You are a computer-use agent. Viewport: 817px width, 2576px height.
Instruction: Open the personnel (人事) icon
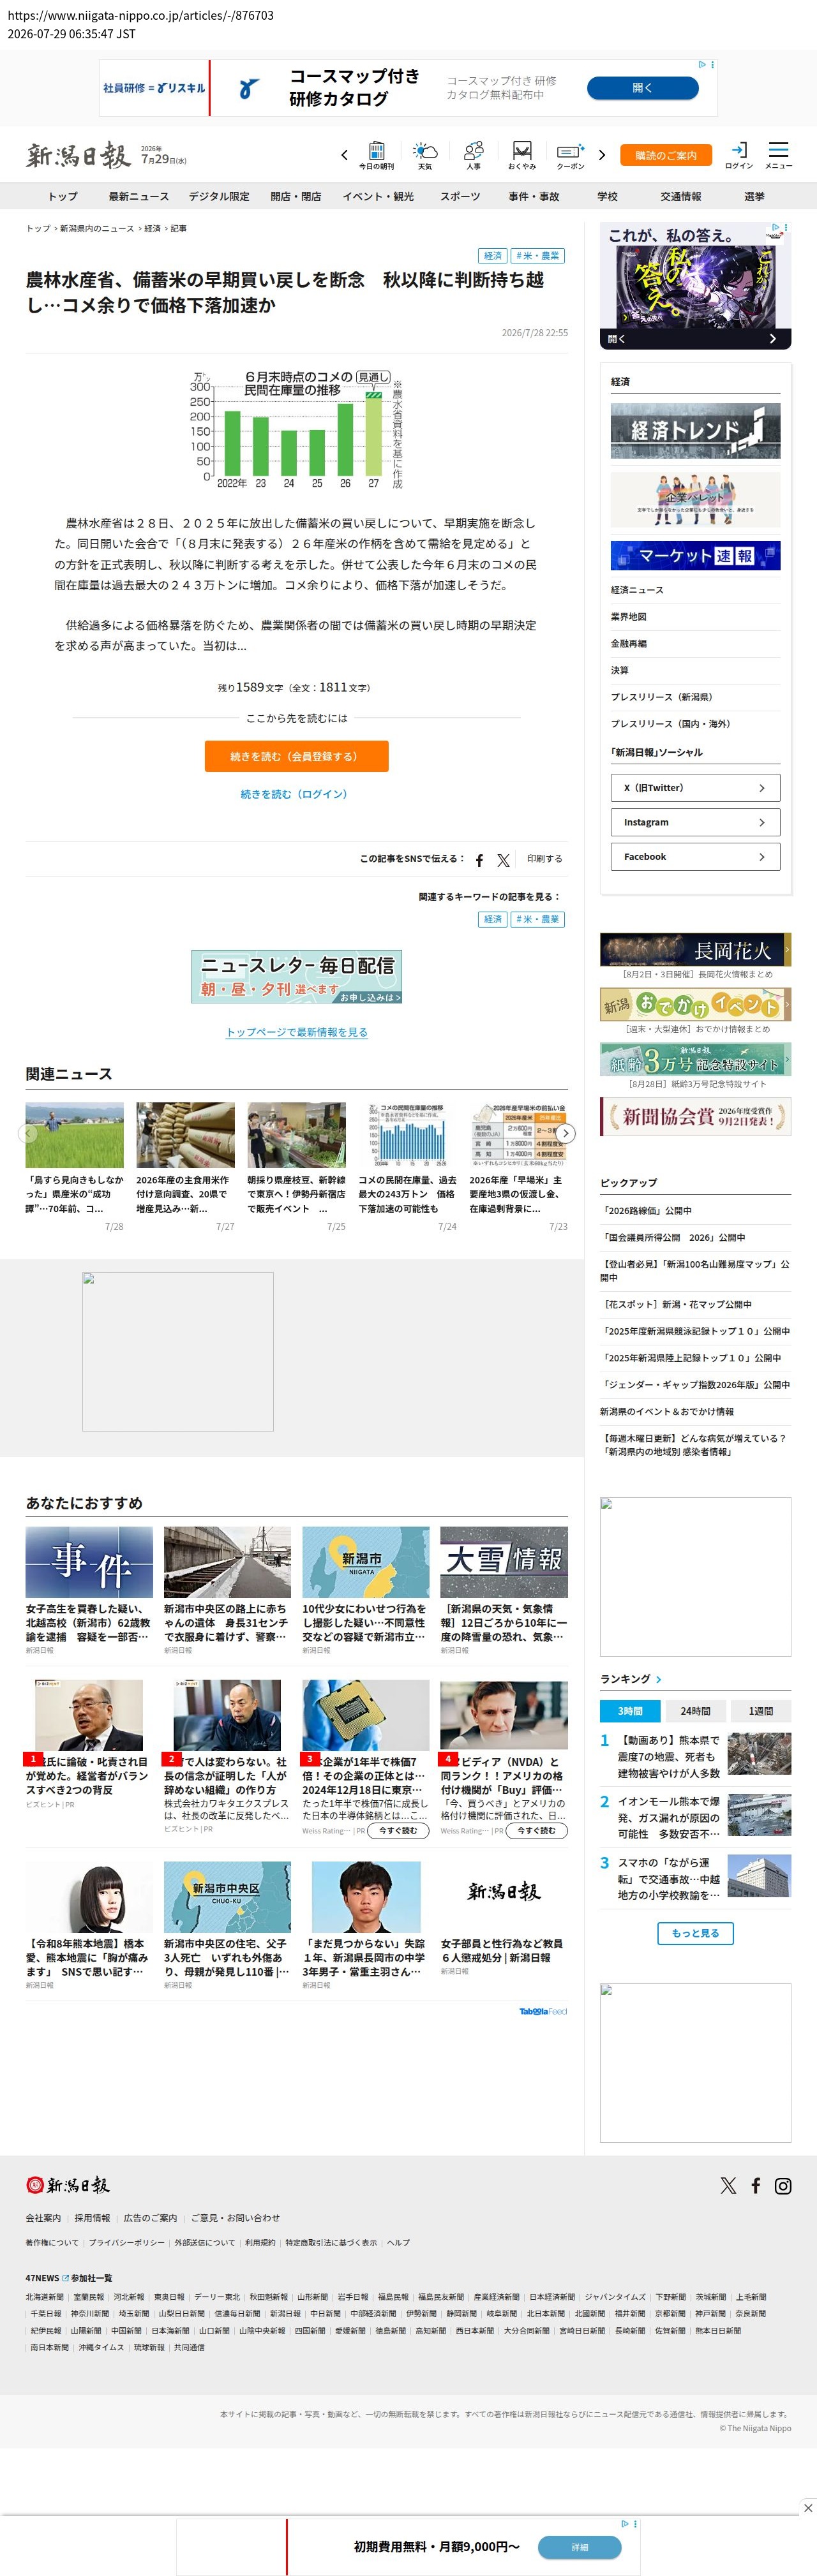coord(473,155)
